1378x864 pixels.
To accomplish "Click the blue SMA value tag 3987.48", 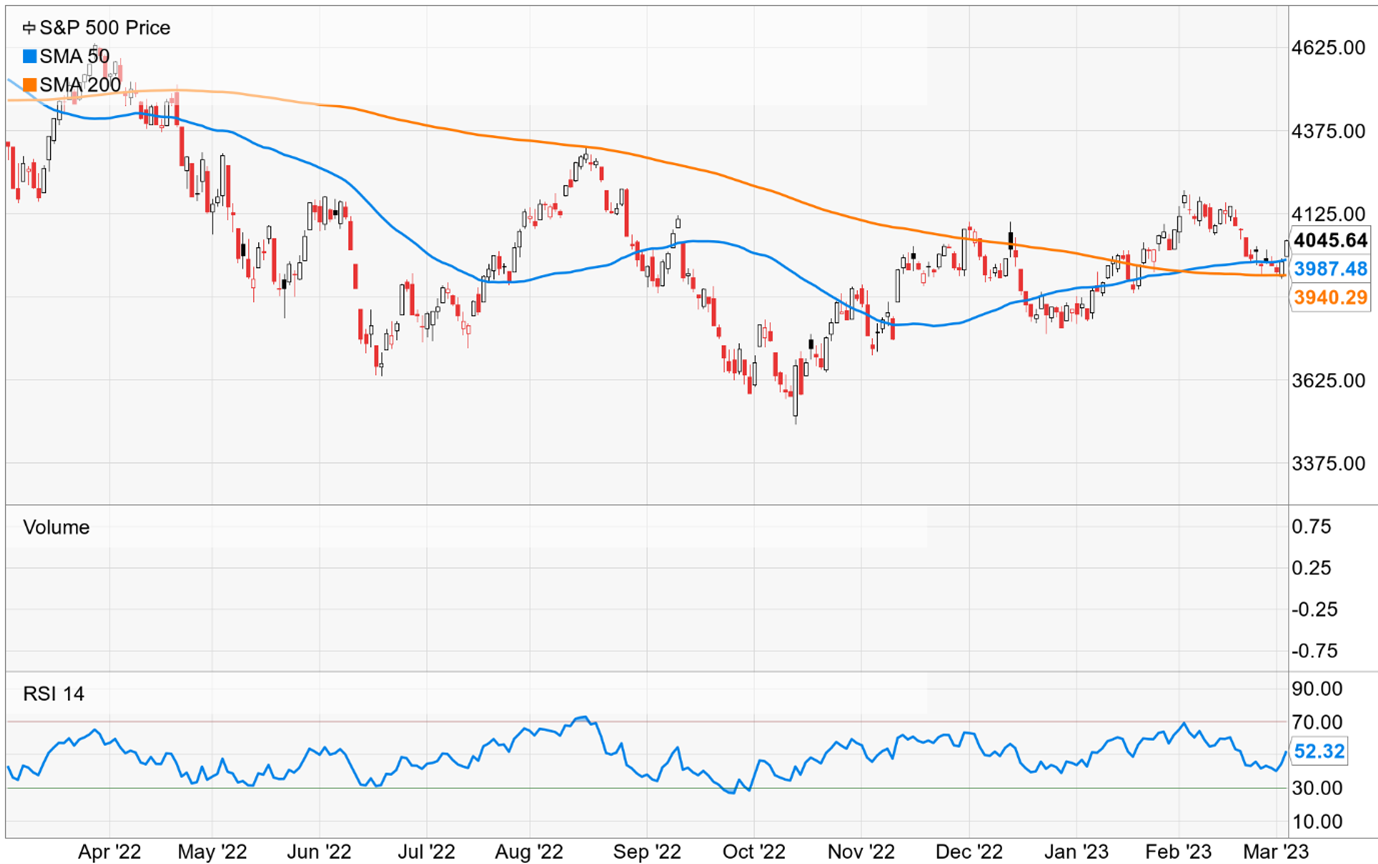I will (1329, 269).
